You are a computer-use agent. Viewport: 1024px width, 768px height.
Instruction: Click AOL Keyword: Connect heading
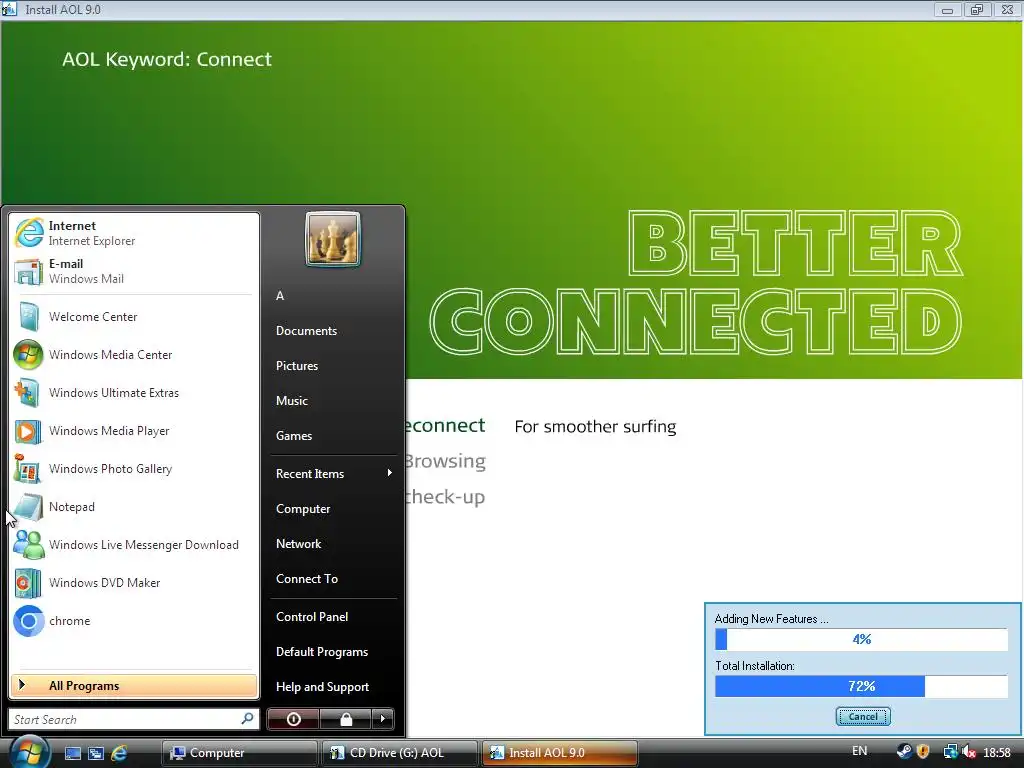coord(167,59)
